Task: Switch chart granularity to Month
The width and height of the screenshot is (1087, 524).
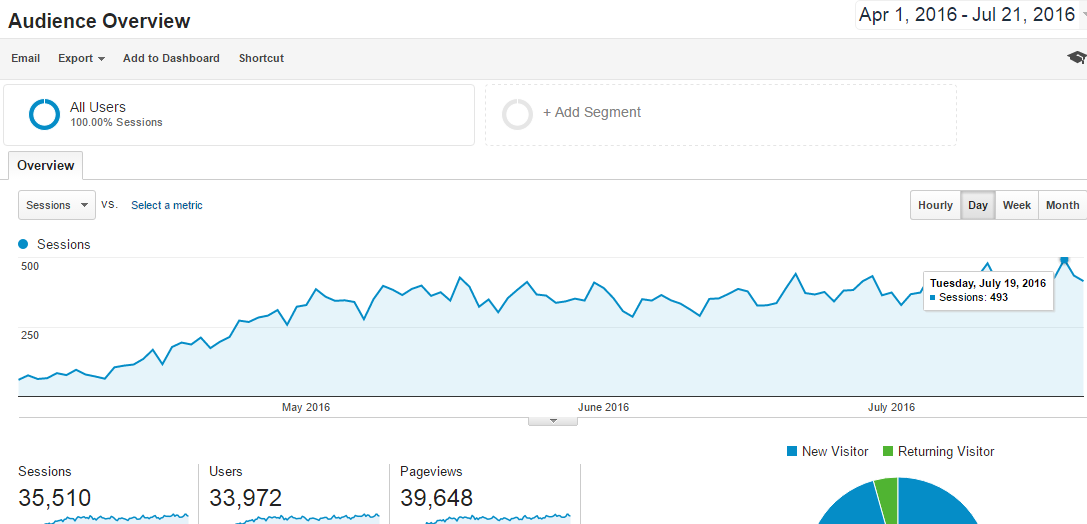Action: [1062, 205]
